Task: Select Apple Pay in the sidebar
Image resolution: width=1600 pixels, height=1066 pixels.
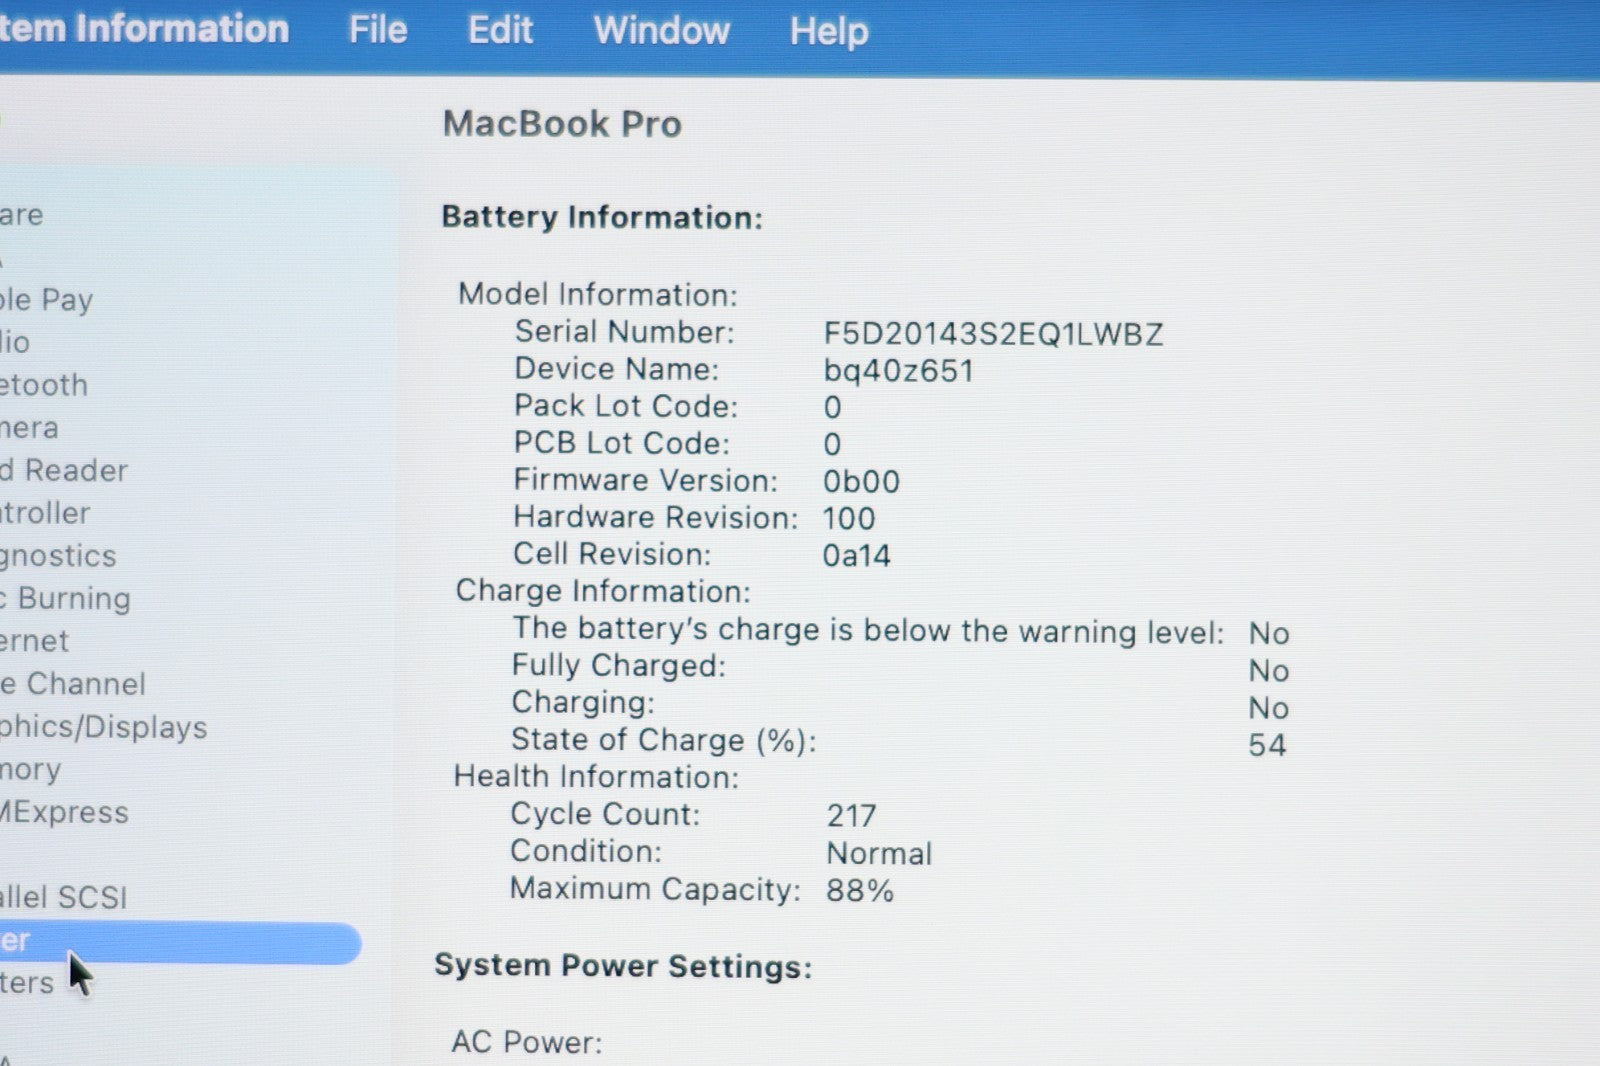Action: tap(46, 299)
